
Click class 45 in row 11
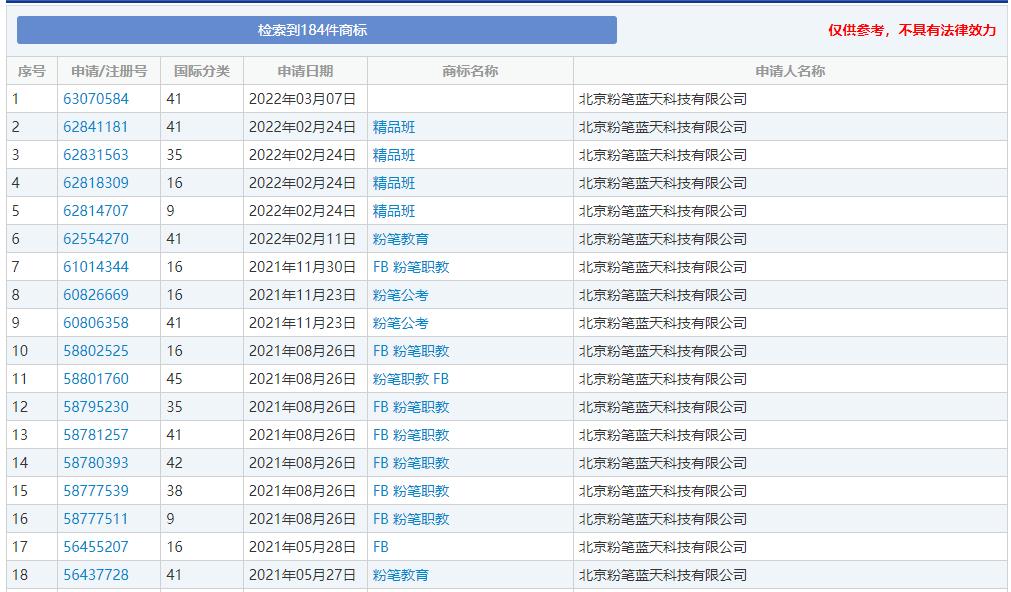174,379
